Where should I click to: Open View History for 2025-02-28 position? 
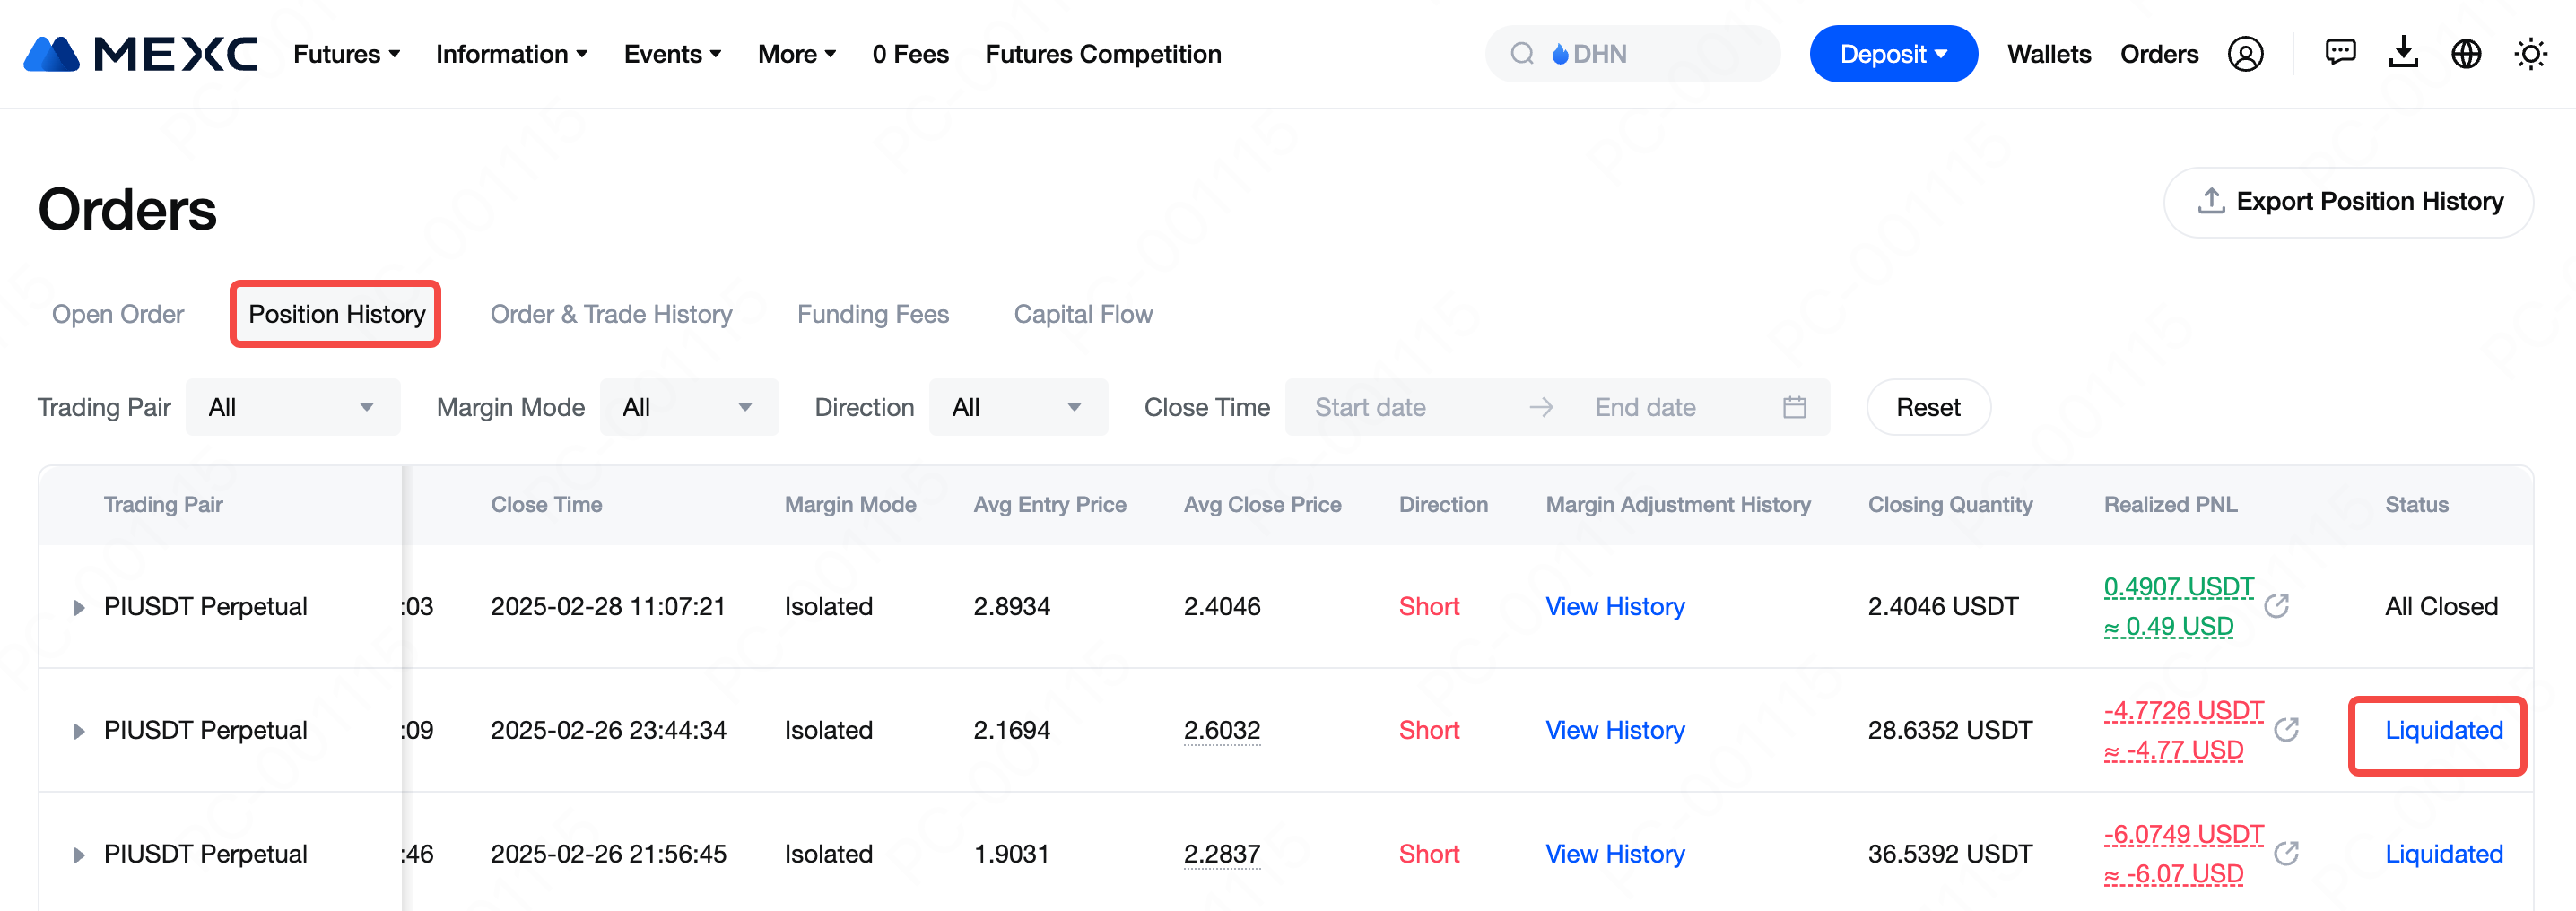(x=1614, y=607)
